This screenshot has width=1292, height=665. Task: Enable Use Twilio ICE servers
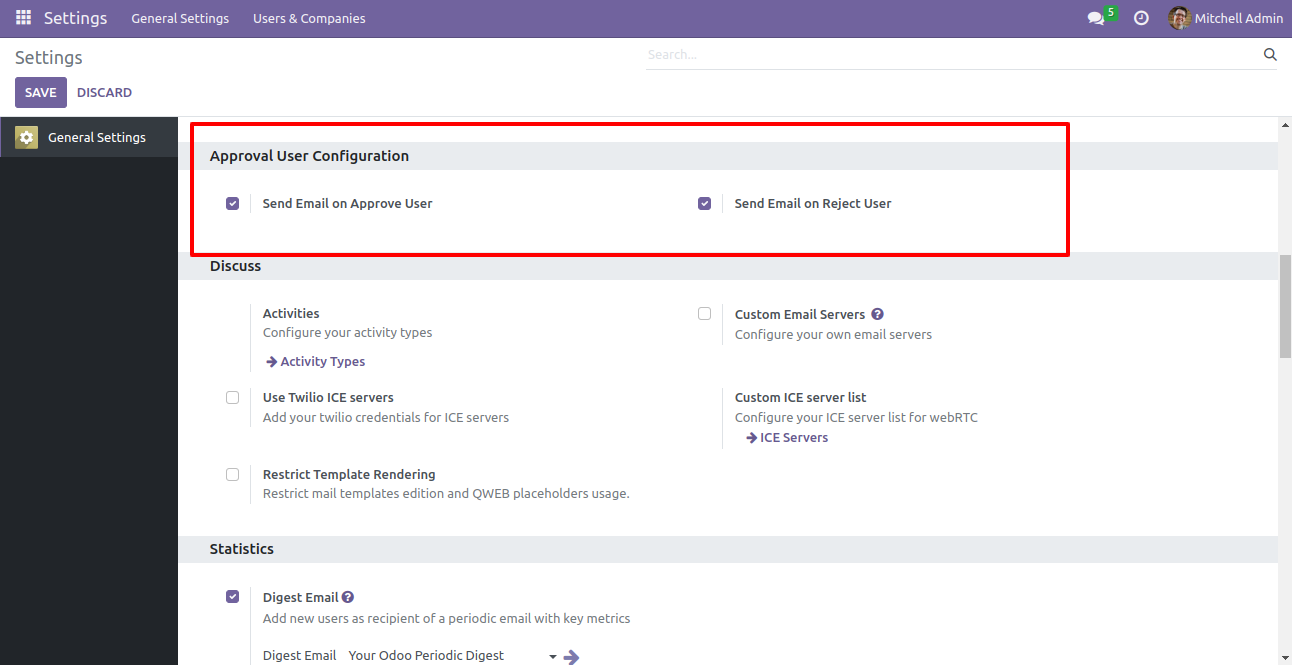(232, 397)
